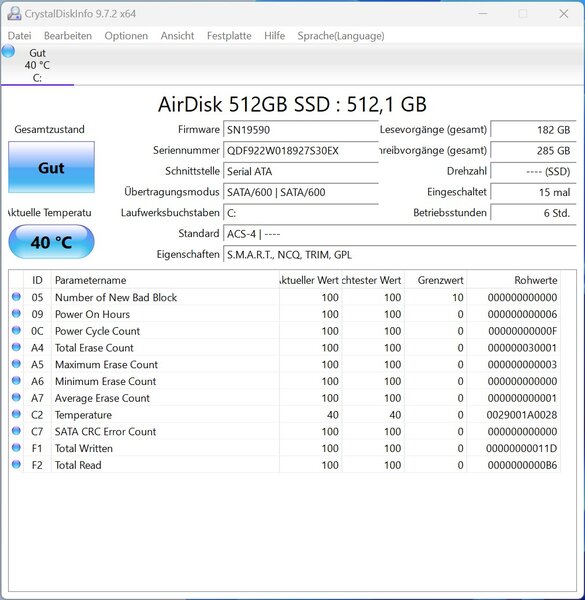Click the Schnittstelle field Serial ATA
Image resolution: width=585 pixels, height=600 pixels.
(x=301, y=171)
